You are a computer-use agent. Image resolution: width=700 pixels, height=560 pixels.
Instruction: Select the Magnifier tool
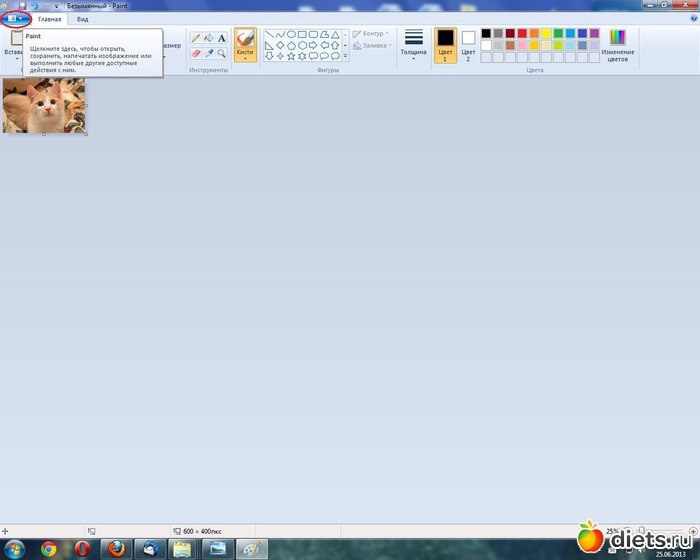(x=222, y=52)
